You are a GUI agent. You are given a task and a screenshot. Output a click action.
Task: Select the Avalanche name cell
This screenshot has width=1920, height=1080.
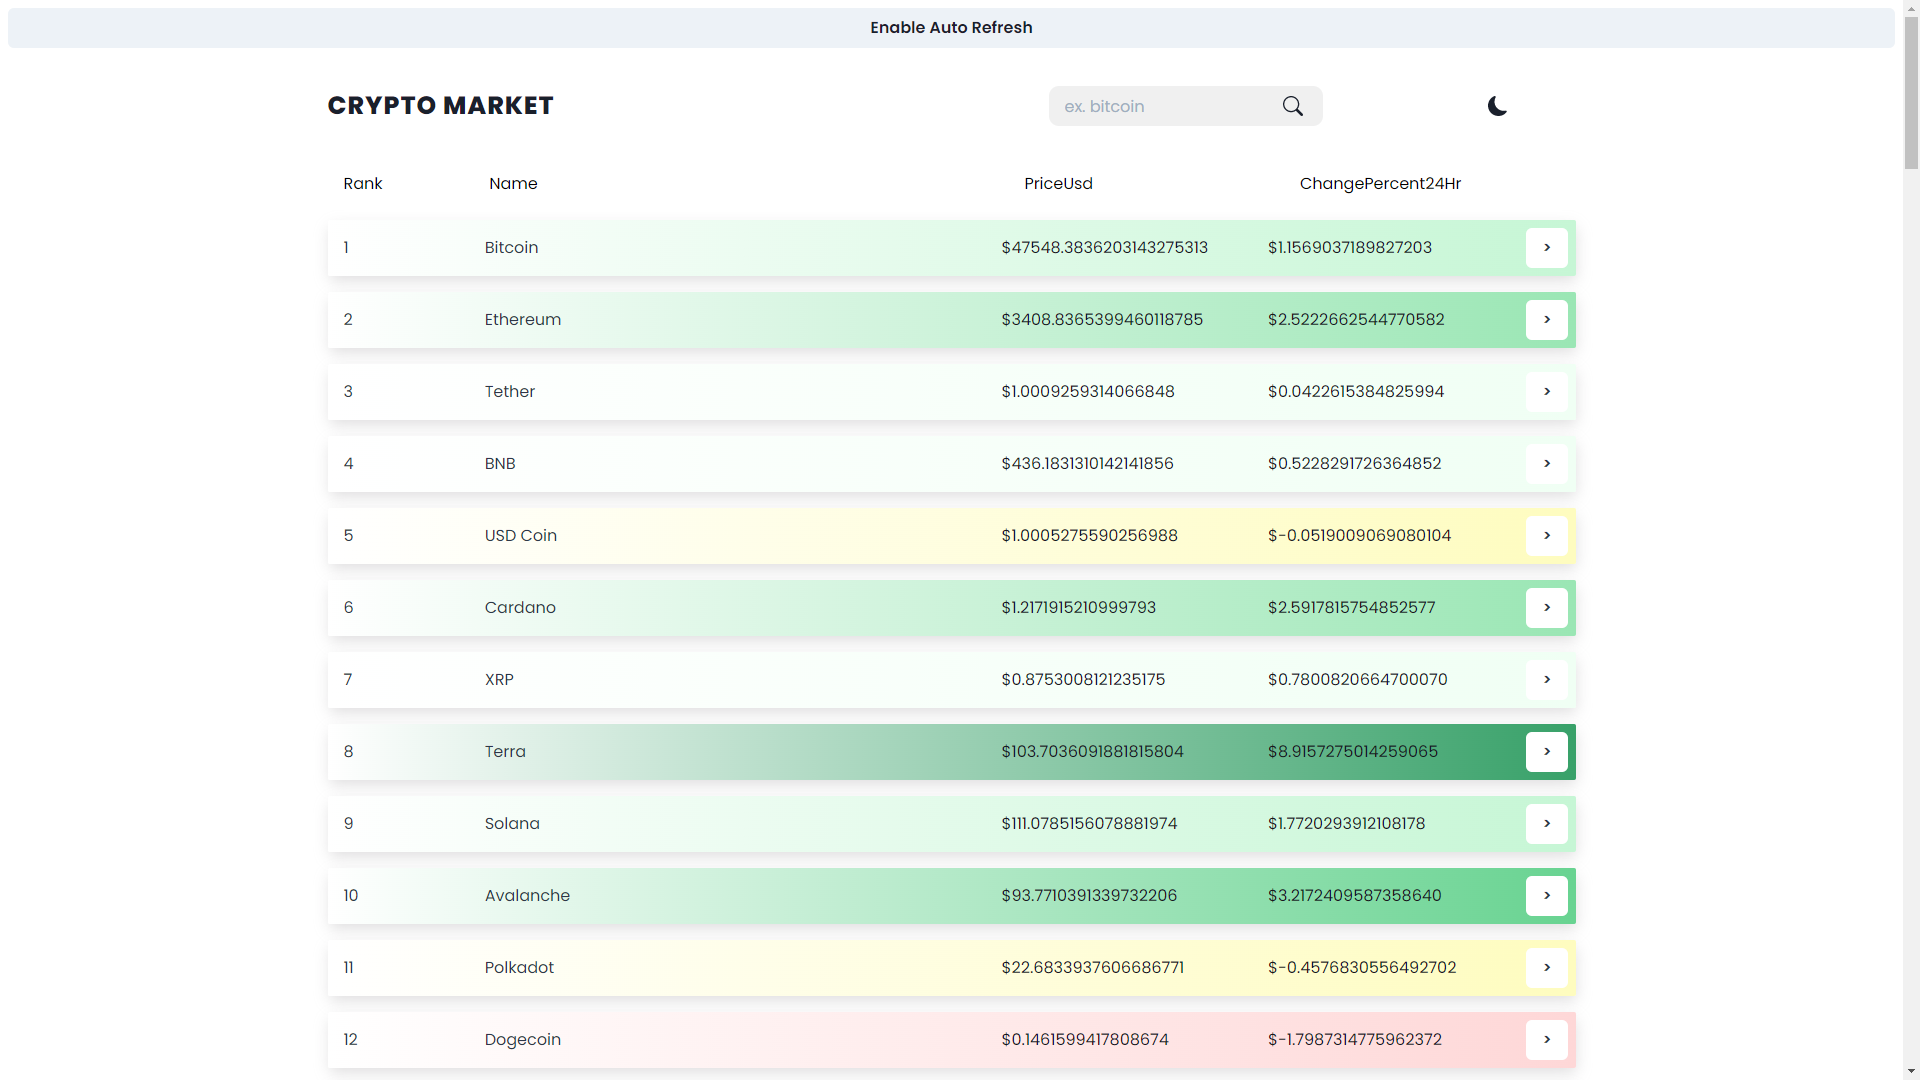click(x=527, y=896)
